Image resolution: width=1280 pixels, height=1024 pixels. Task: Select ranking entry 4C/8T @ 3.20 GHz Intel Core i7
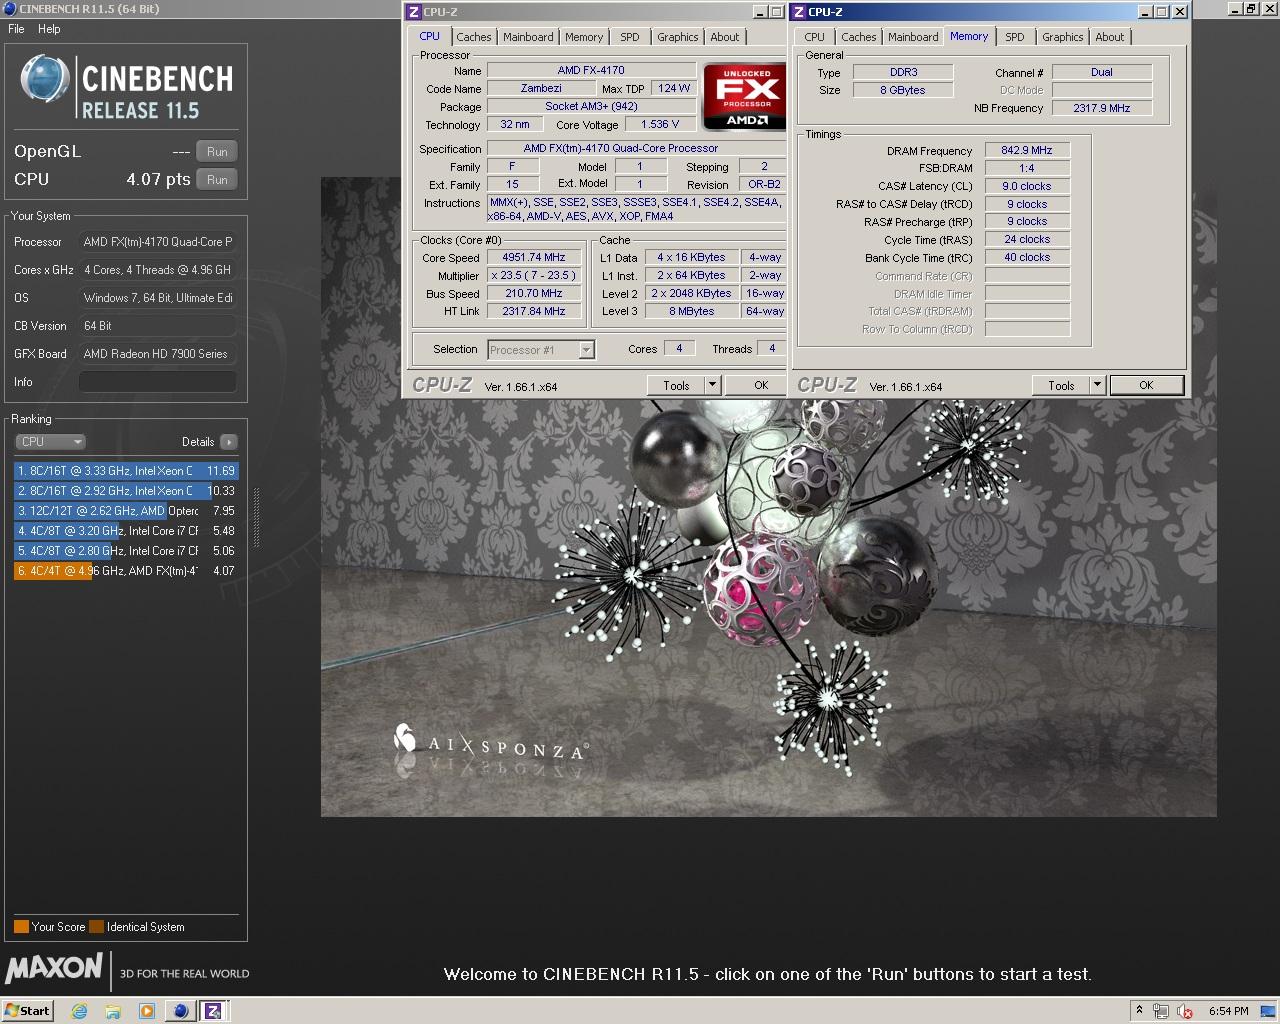click(x=126, y=531)
